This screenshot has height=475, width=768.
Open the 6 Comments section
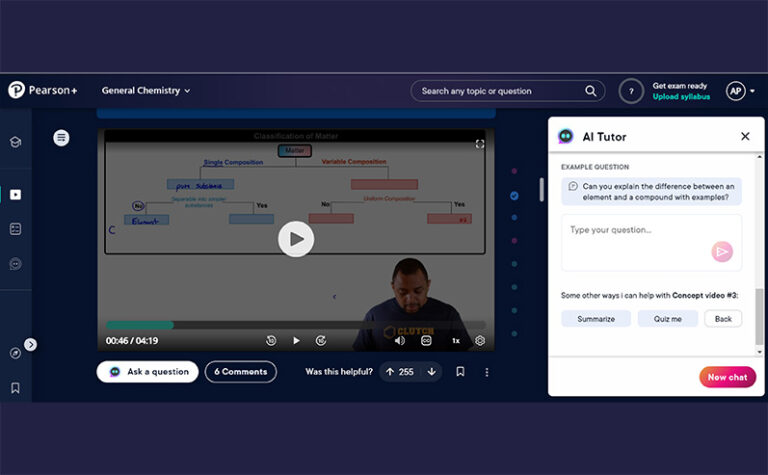click(240, 372)
